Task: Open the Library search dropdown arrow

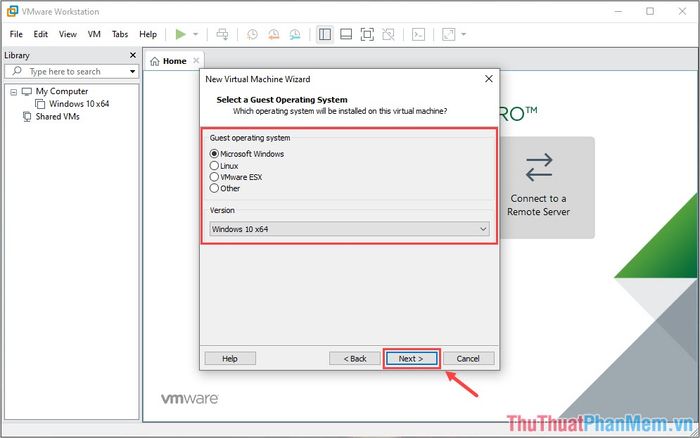Action: click(132, 71)
